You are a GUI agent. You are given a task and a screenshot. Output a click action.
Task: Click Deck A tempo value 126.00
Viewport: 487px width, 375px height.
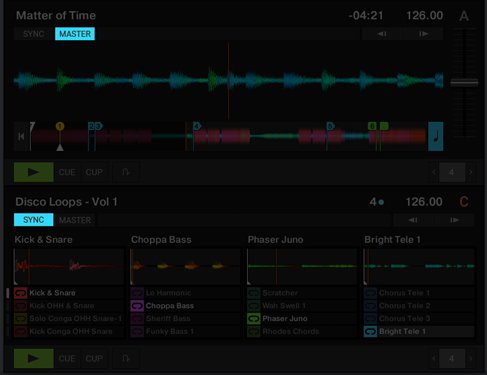pos(425,15)
